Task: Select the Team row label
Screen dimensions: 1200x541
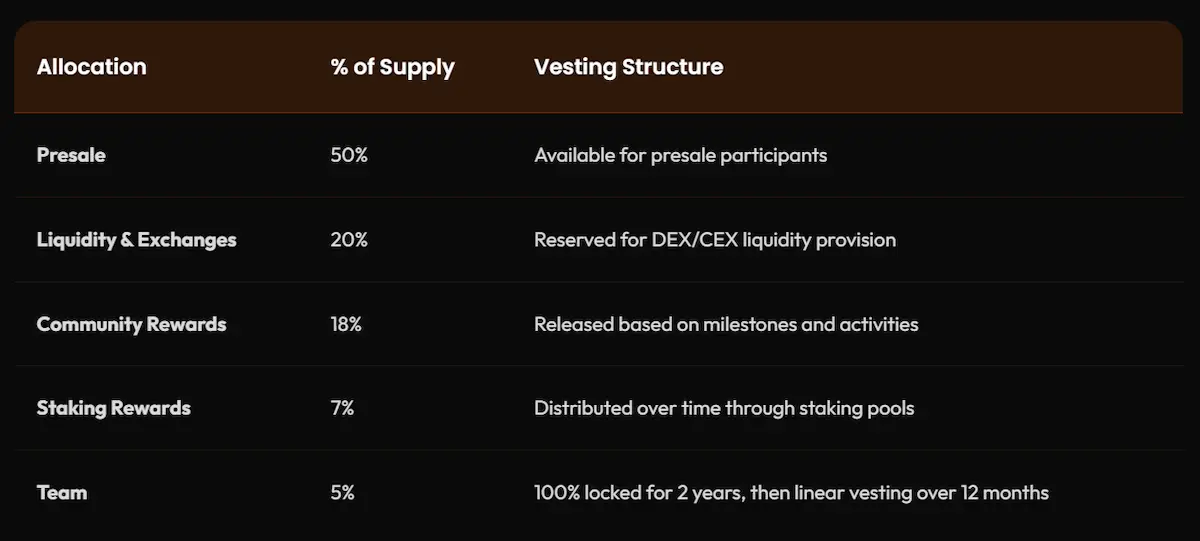Action: click(x=62, y=492)
